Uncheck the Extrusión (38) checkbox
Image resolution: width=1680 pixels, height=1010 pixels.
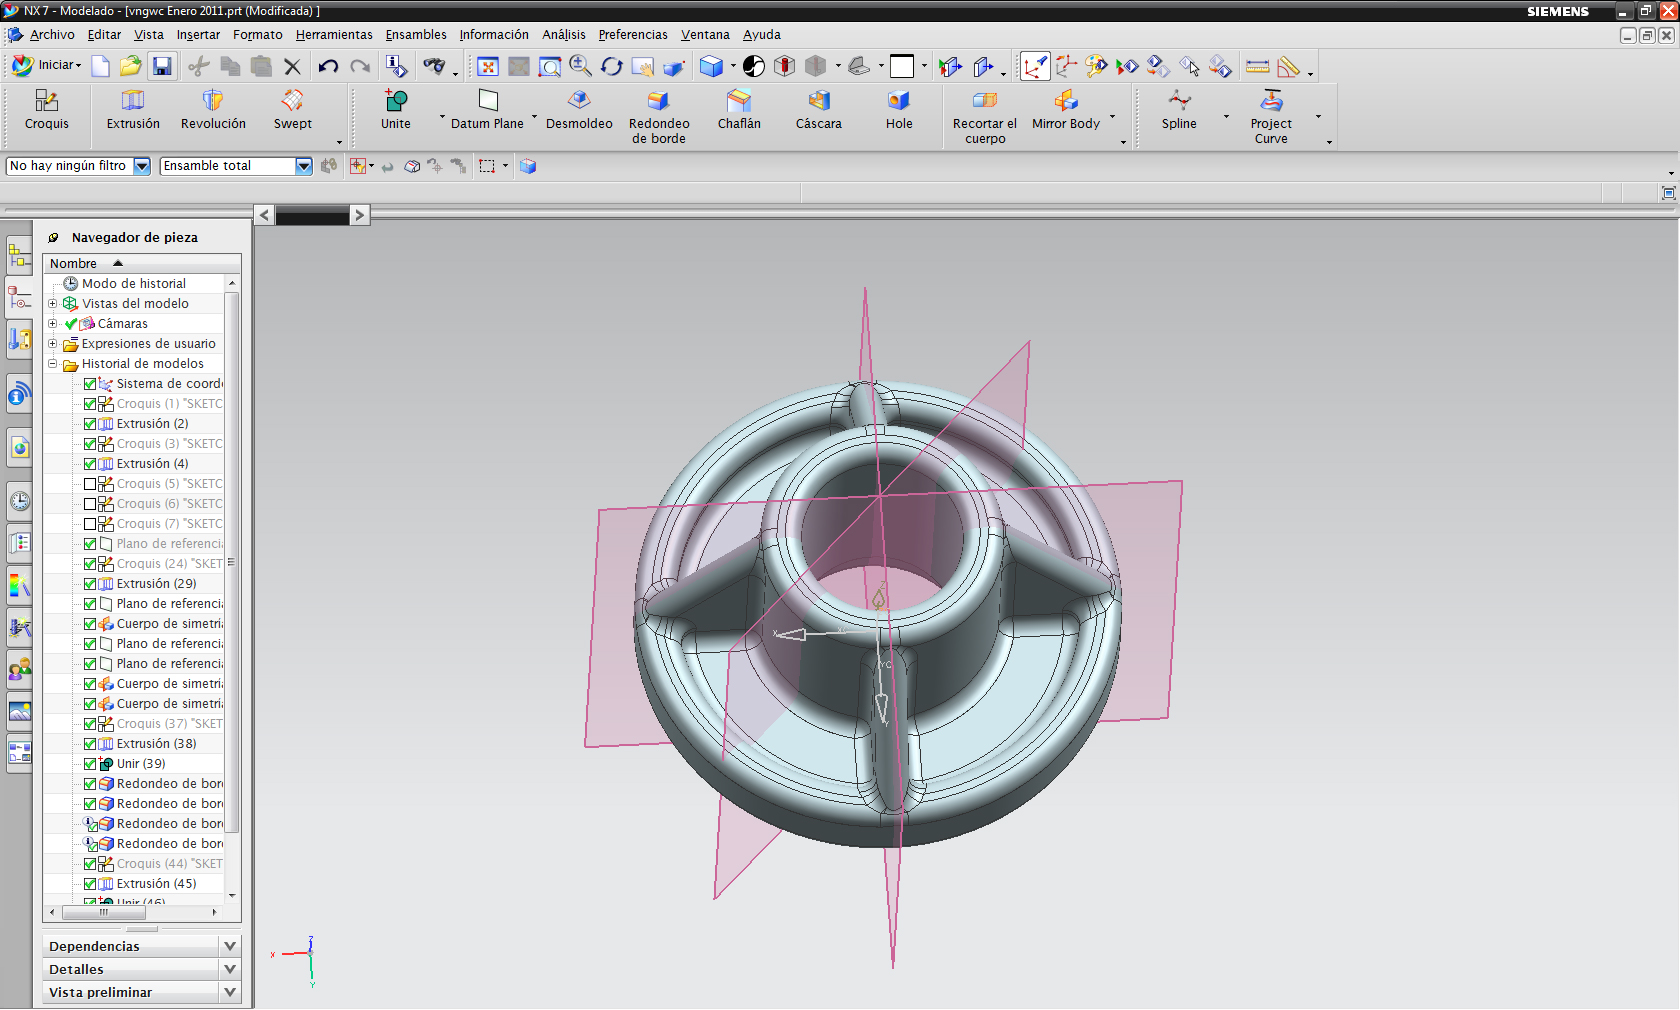click(x=90, y=744)
